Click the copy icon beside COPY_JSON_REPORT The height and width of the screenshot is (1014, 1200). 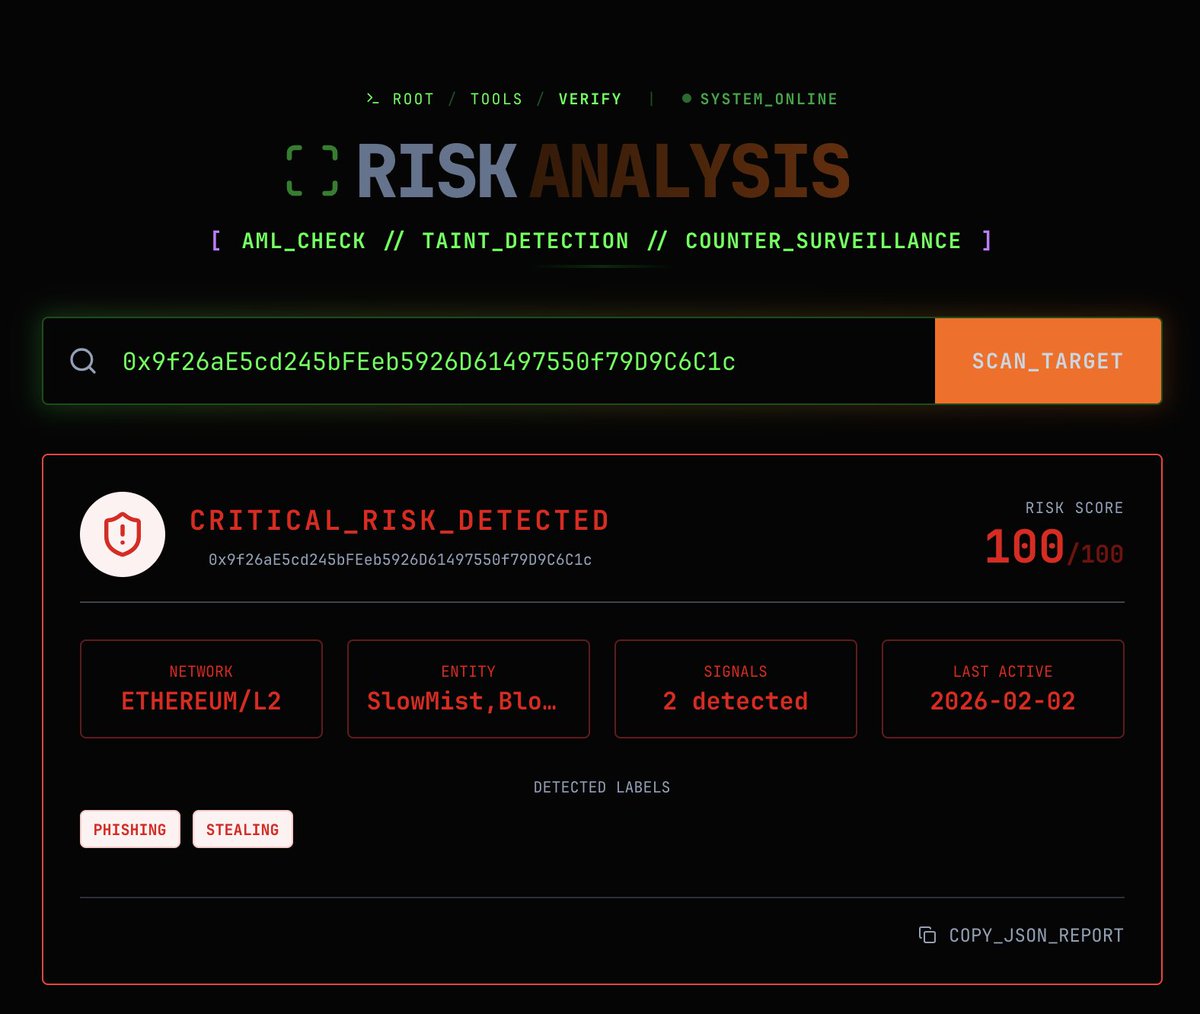tap(927, 935)
